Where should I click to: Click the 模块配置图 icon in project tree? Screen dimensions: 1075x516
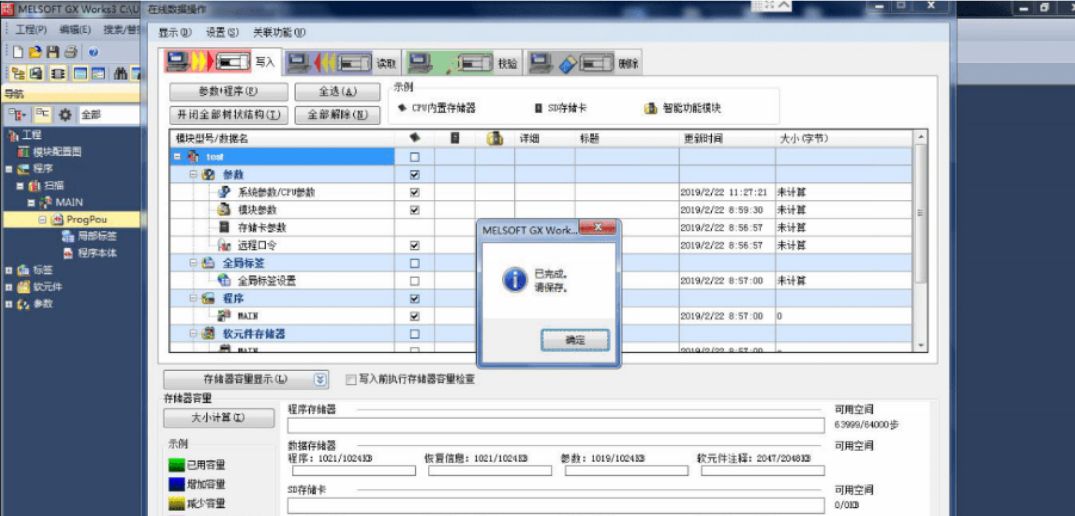pos(23,151)
